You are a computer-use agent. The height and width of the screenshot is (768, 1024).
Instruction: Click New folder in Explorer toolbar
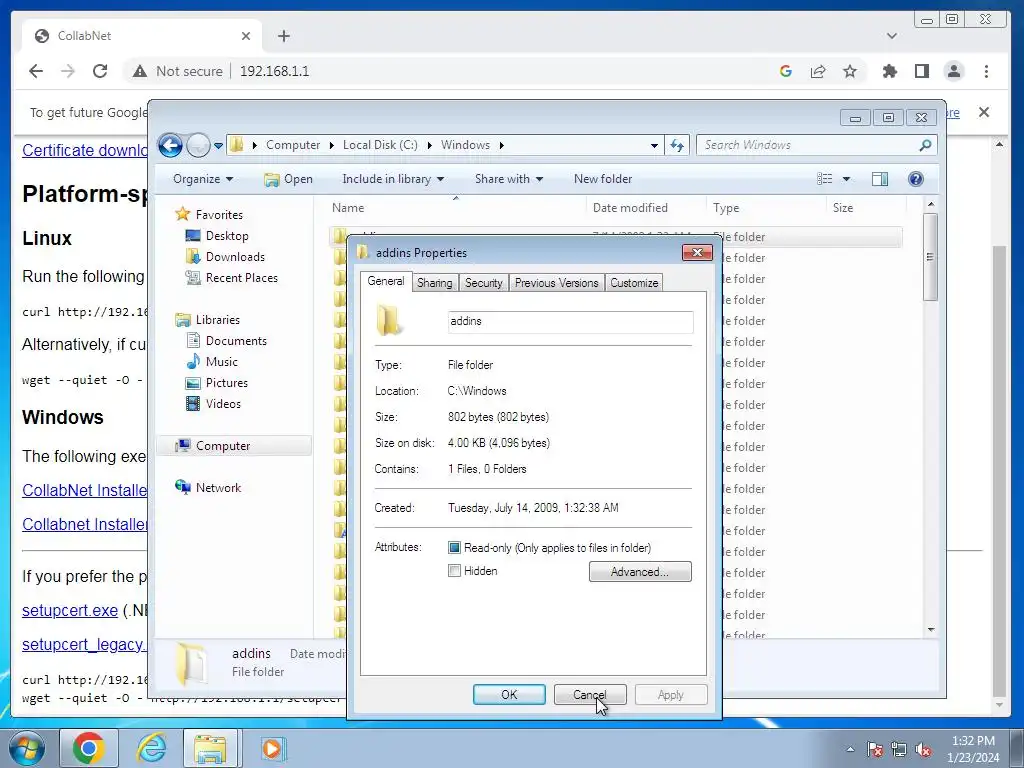pyautogui.click(x=603, y=179)
